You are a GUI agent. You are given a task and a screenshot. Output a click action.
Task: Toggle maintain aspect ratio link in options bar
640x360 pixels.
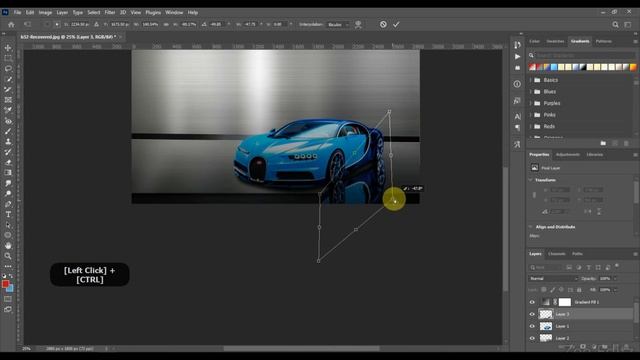coord(166,24)
